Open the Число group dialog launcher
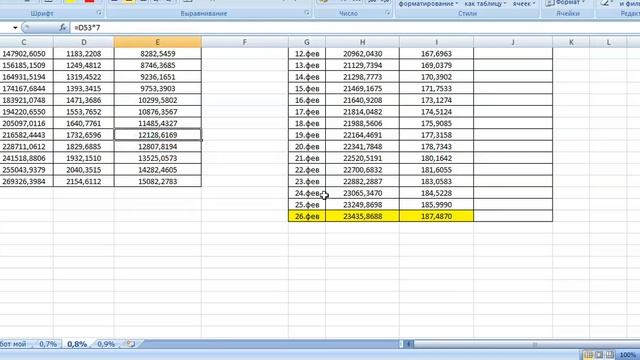Screen dimensions: 640x360 pyautogui.click(x=387, y=13)
